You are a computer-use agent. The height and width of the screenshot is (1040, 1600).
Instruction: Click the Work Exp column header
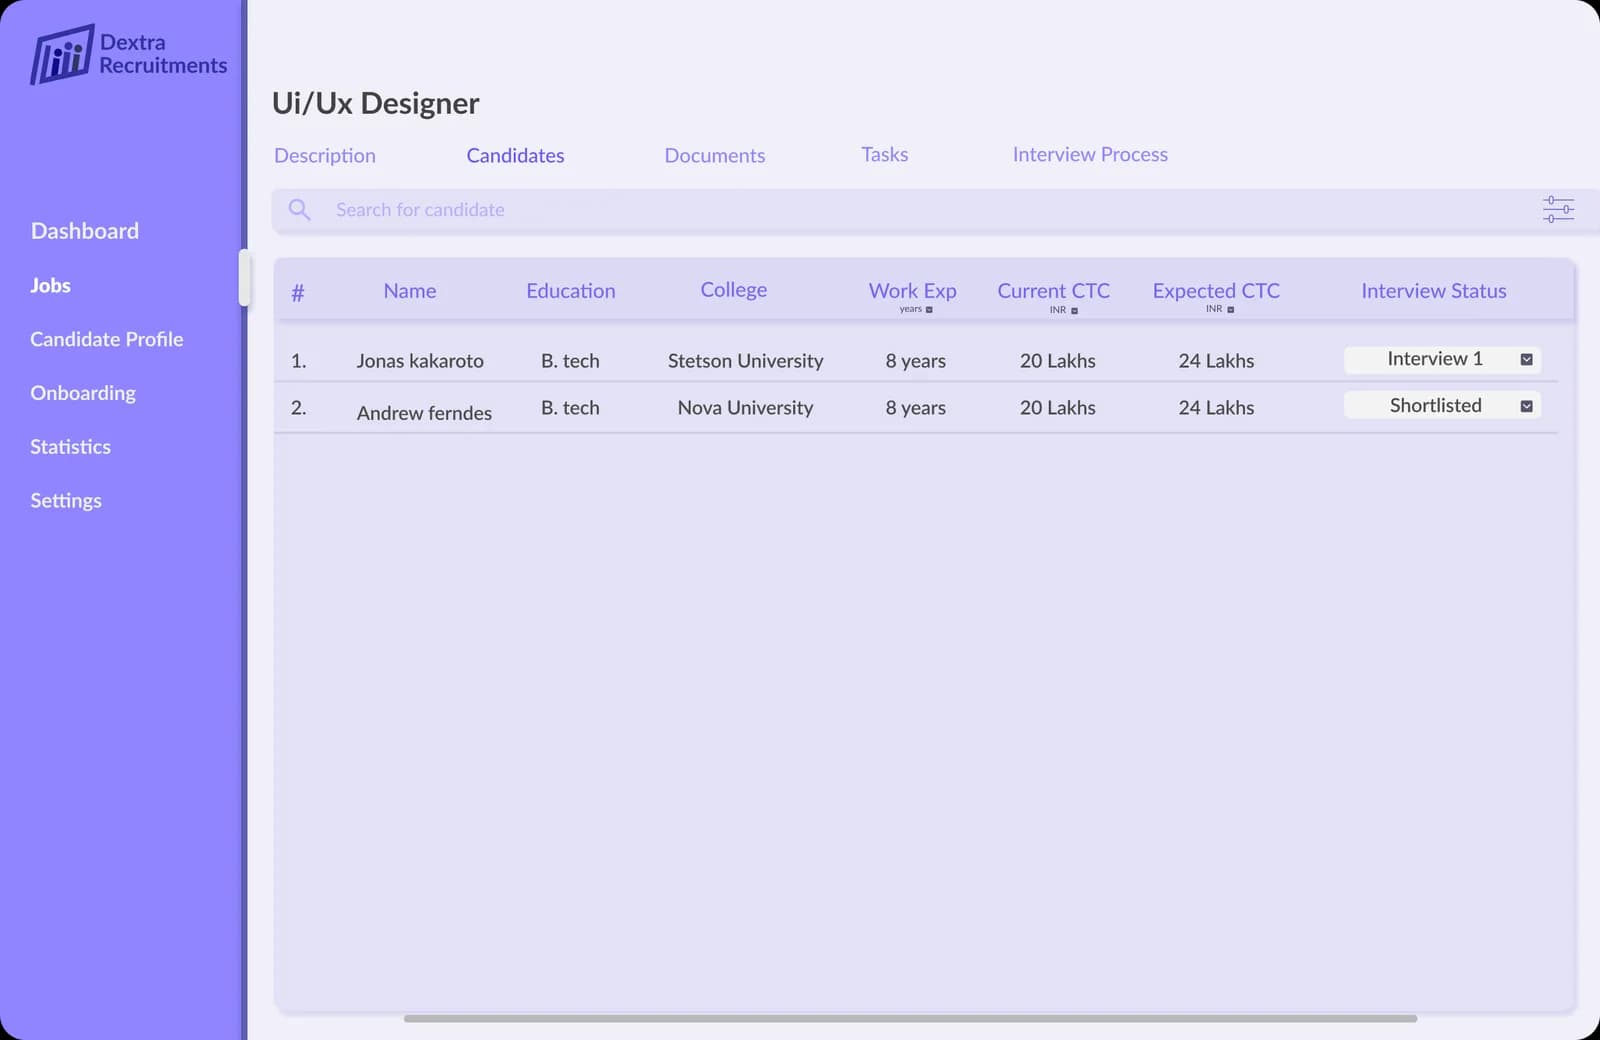(913, 291)
